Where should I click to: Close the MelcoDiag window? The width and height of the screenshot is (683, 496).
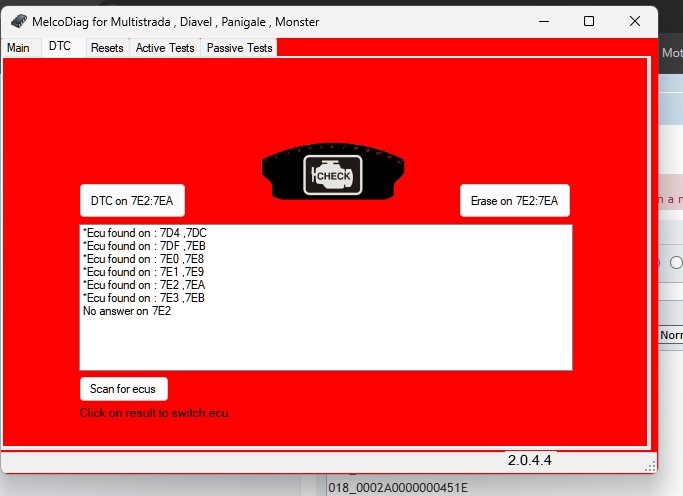(x=635, y=21)
